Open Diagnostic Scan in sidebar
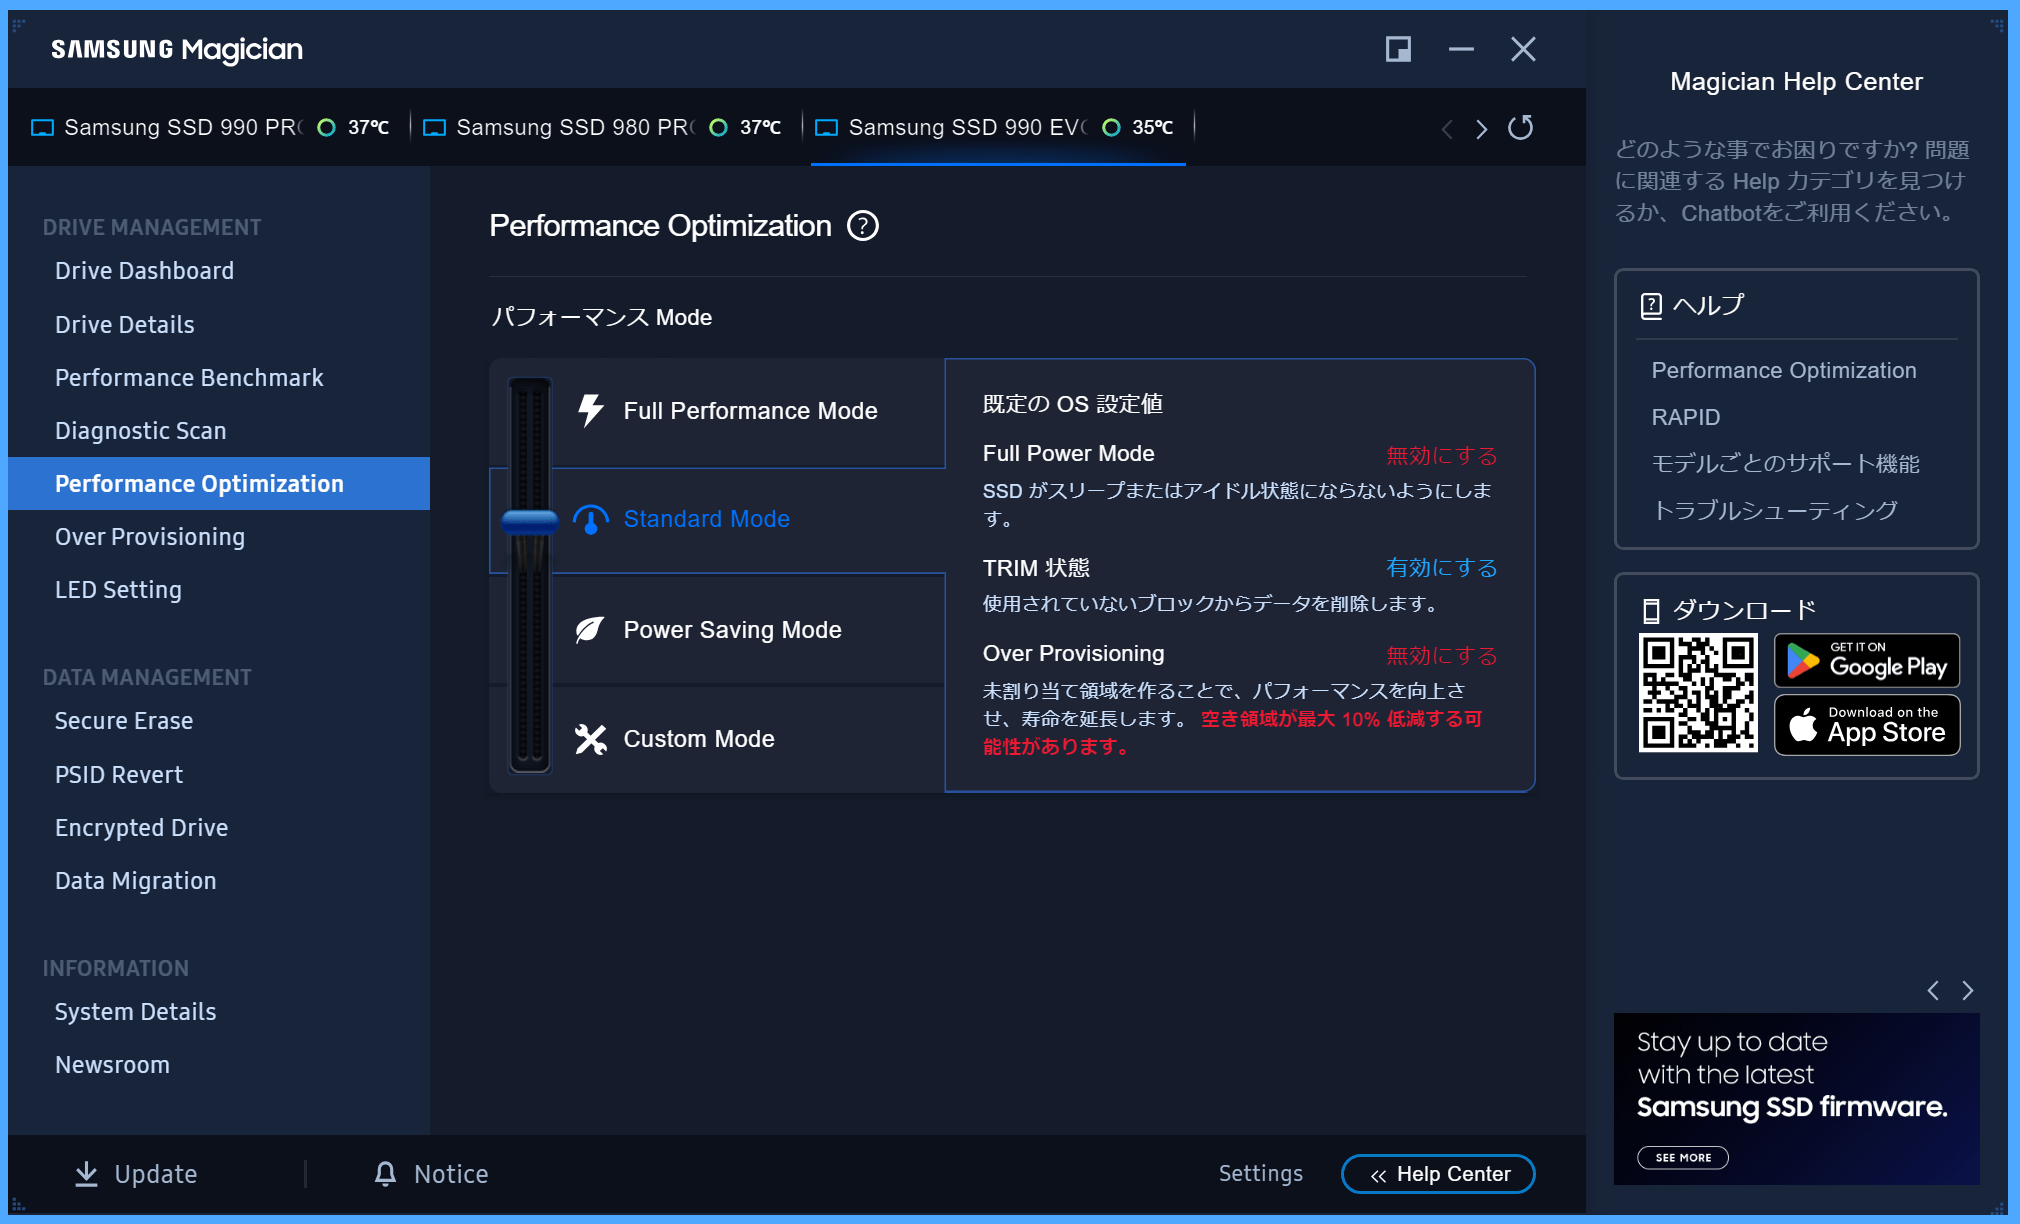This screenshot has width=2020, height=1224. pos(141,431)
